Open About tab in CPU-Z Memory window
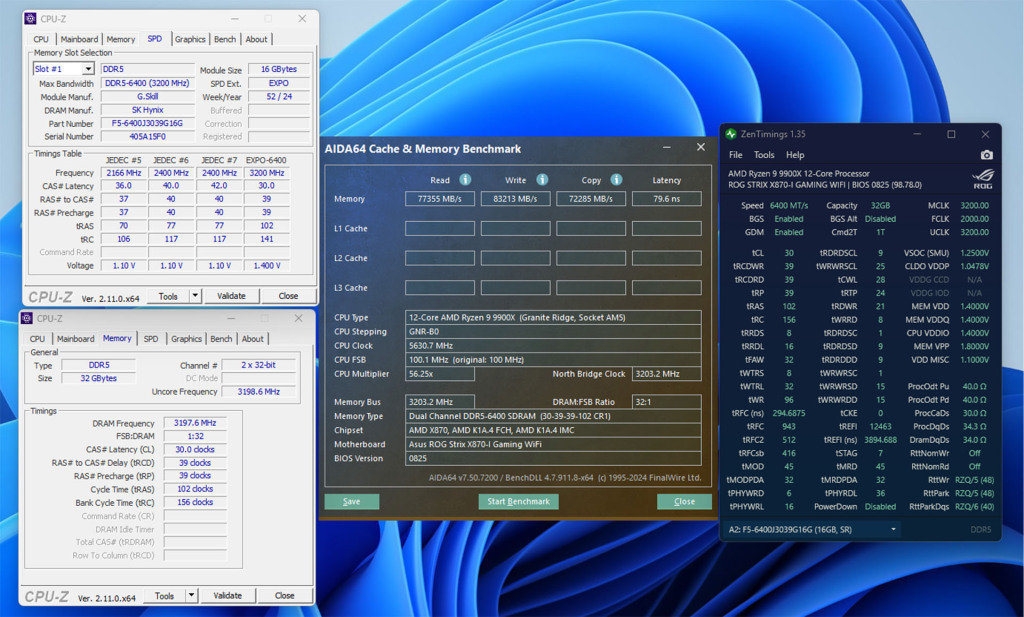 [253, 339]
